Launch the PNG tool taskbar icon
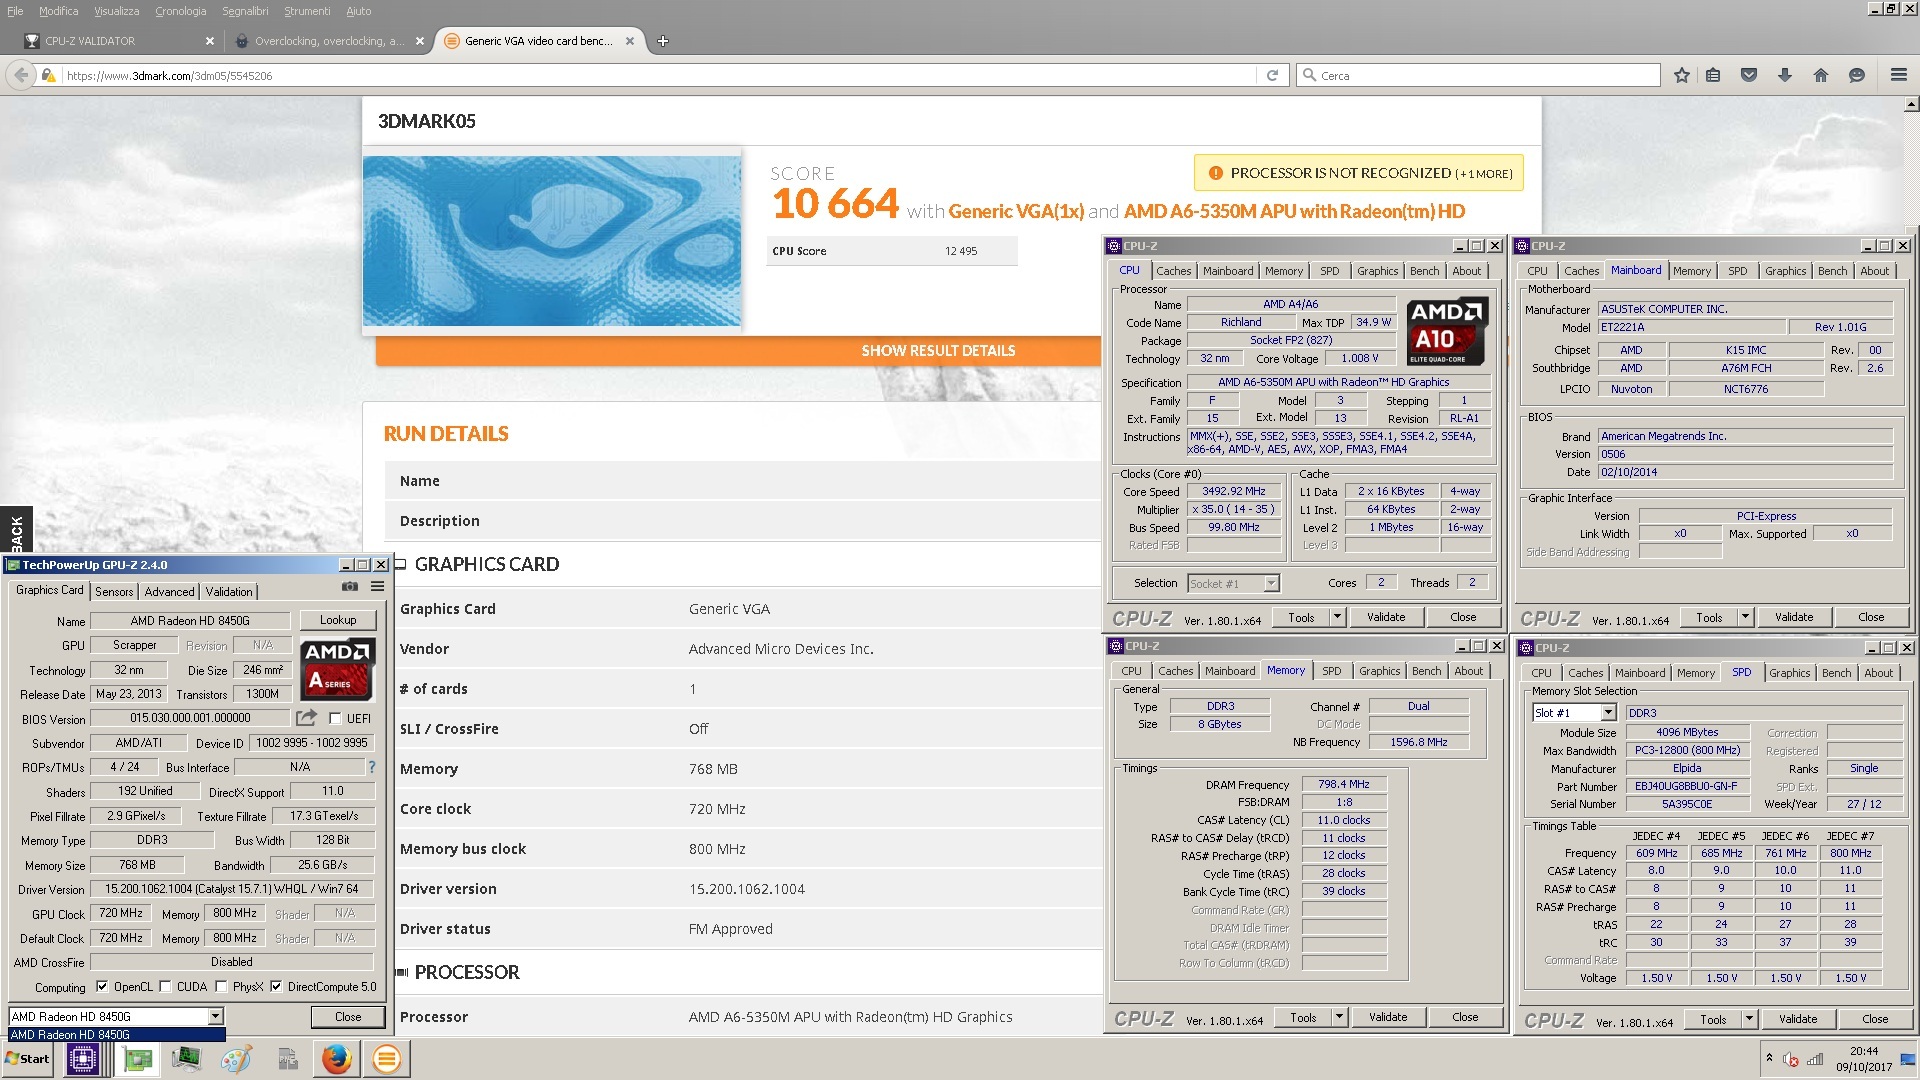The width and height of the screenshot is (1920, 1080). pyautogui.click(x=288, y=1059)
